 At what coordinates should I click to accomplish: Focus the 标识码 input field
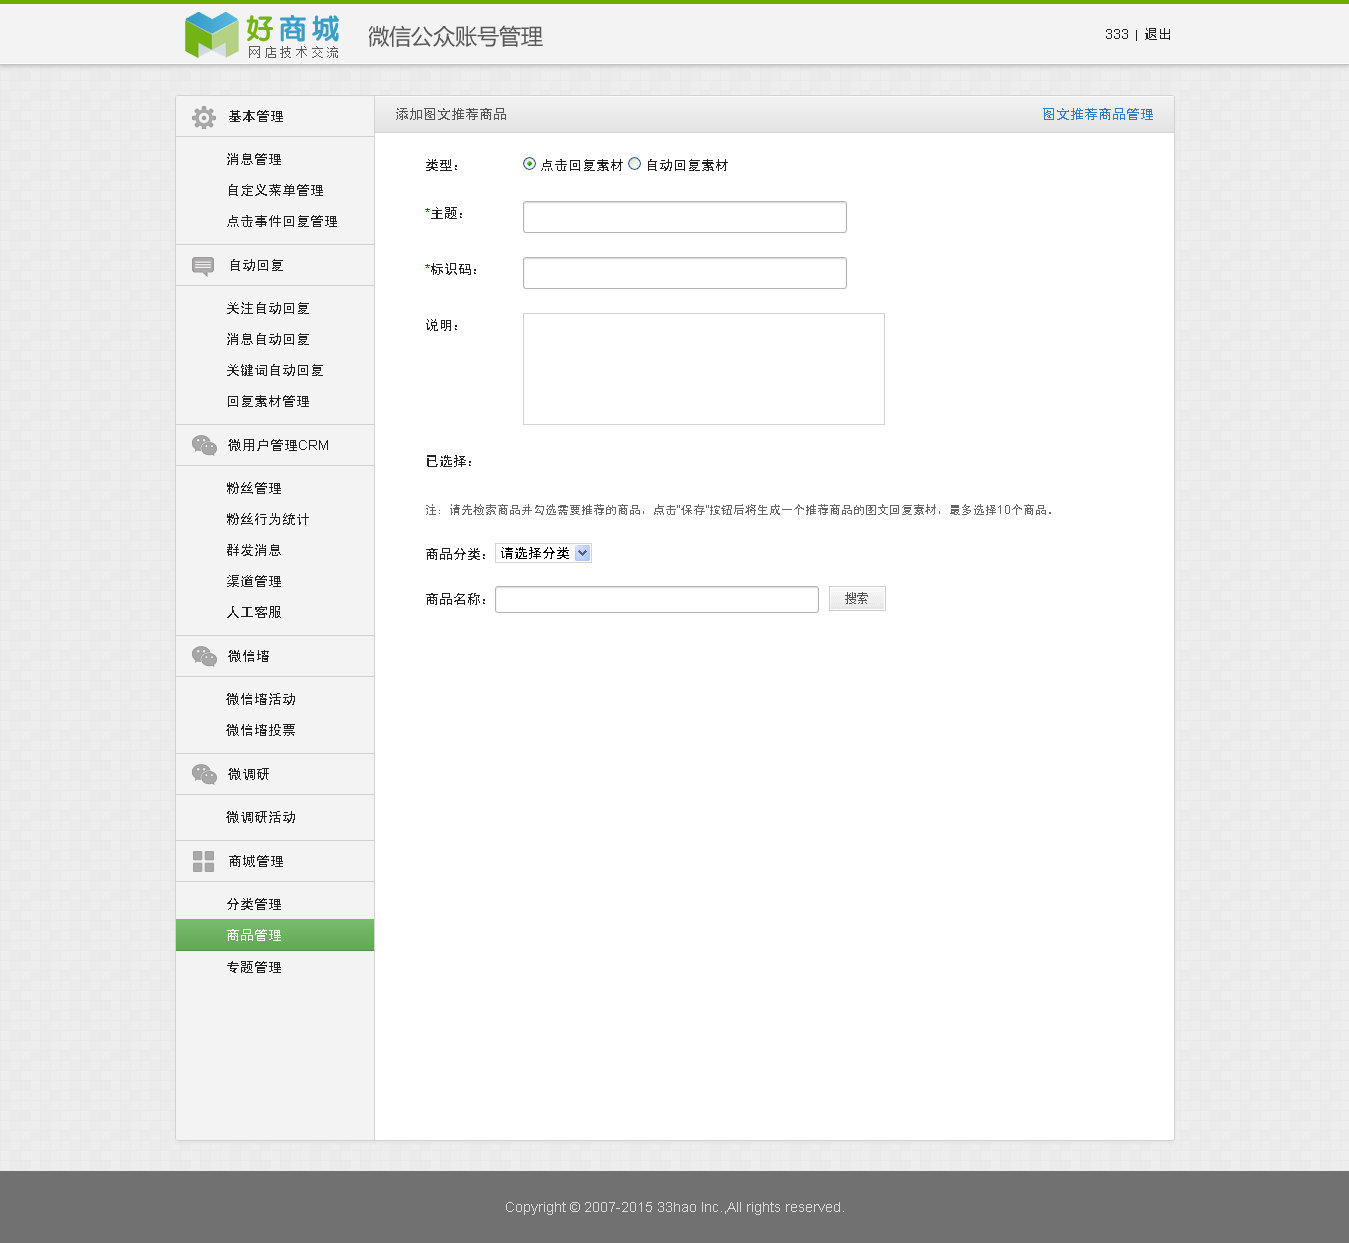685,273
